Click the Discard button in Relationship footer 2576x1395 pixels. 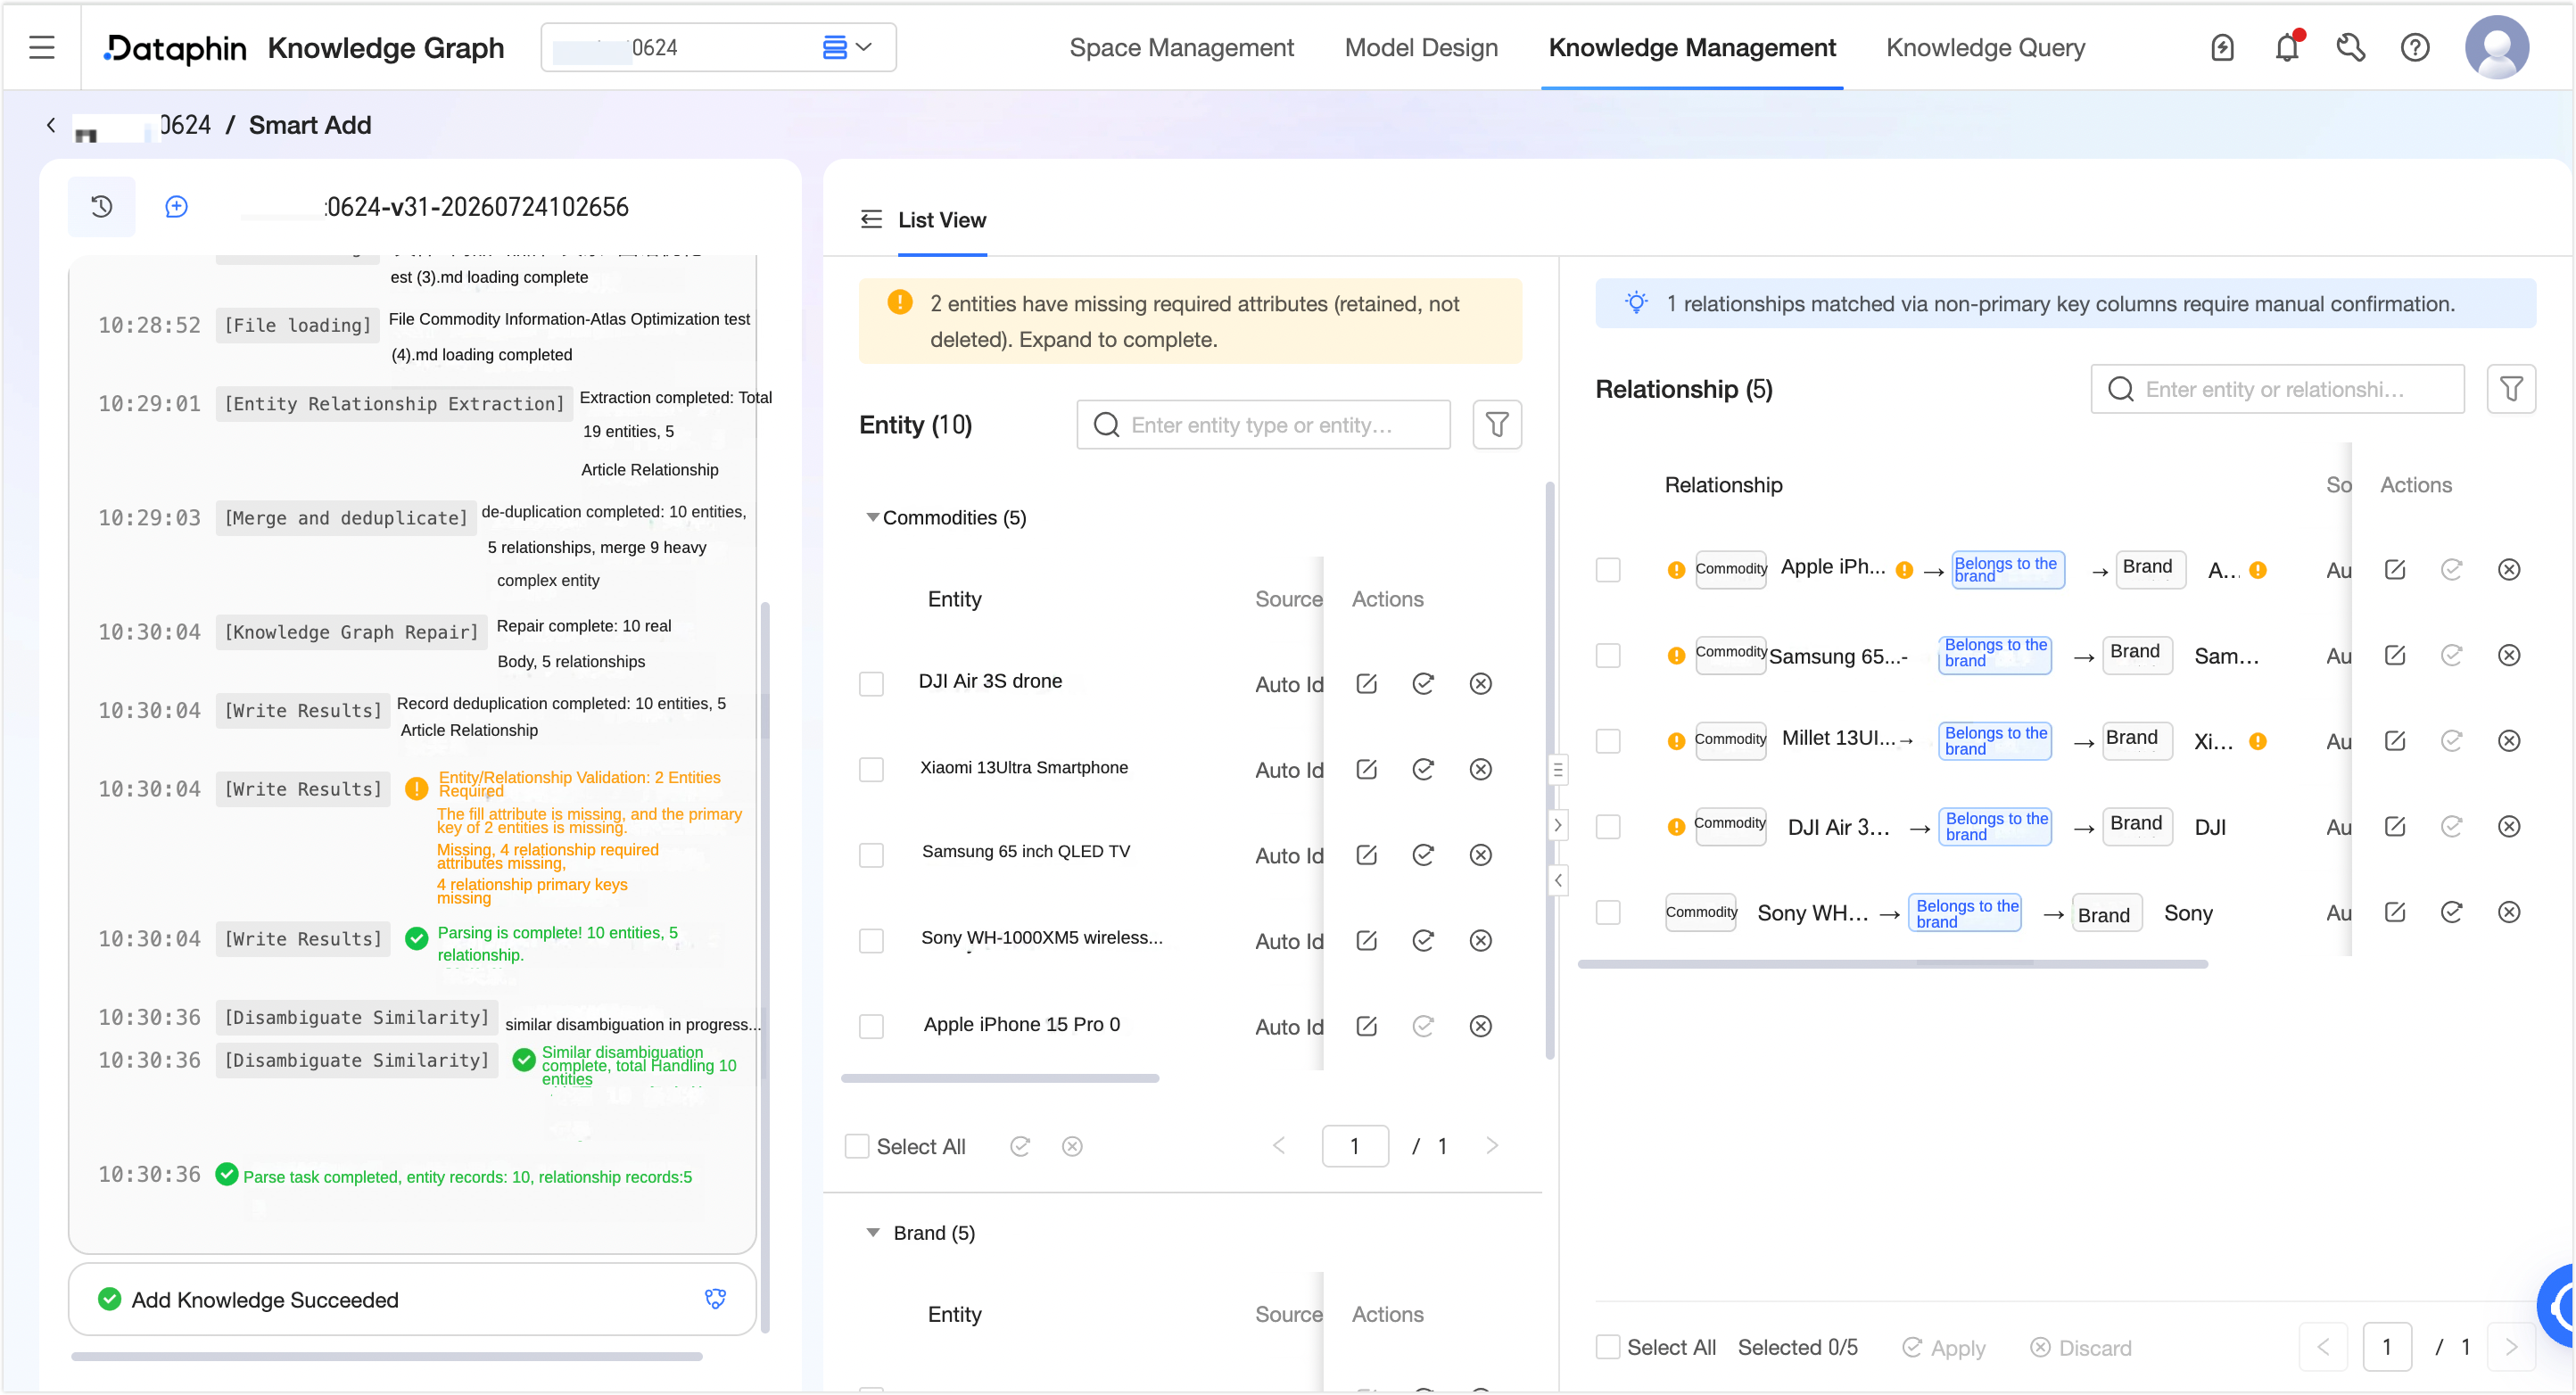pos(2080,1348)
